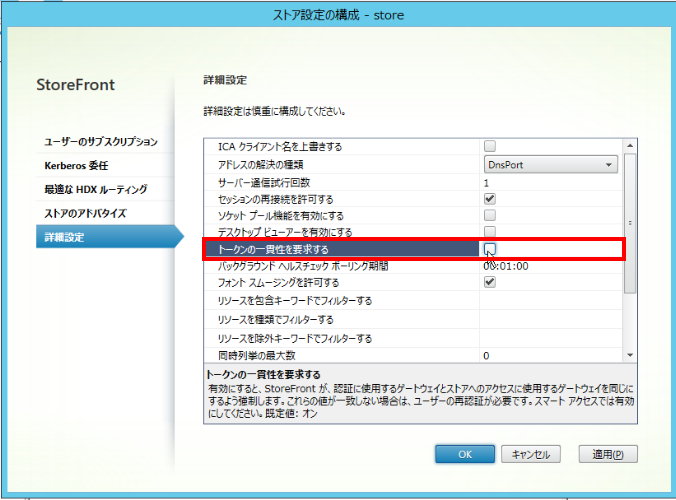Click the ストア設定の構成 - store title bar
Image resolution: width=676 pixels, height=500 pixels.
(x=338, y=15)
